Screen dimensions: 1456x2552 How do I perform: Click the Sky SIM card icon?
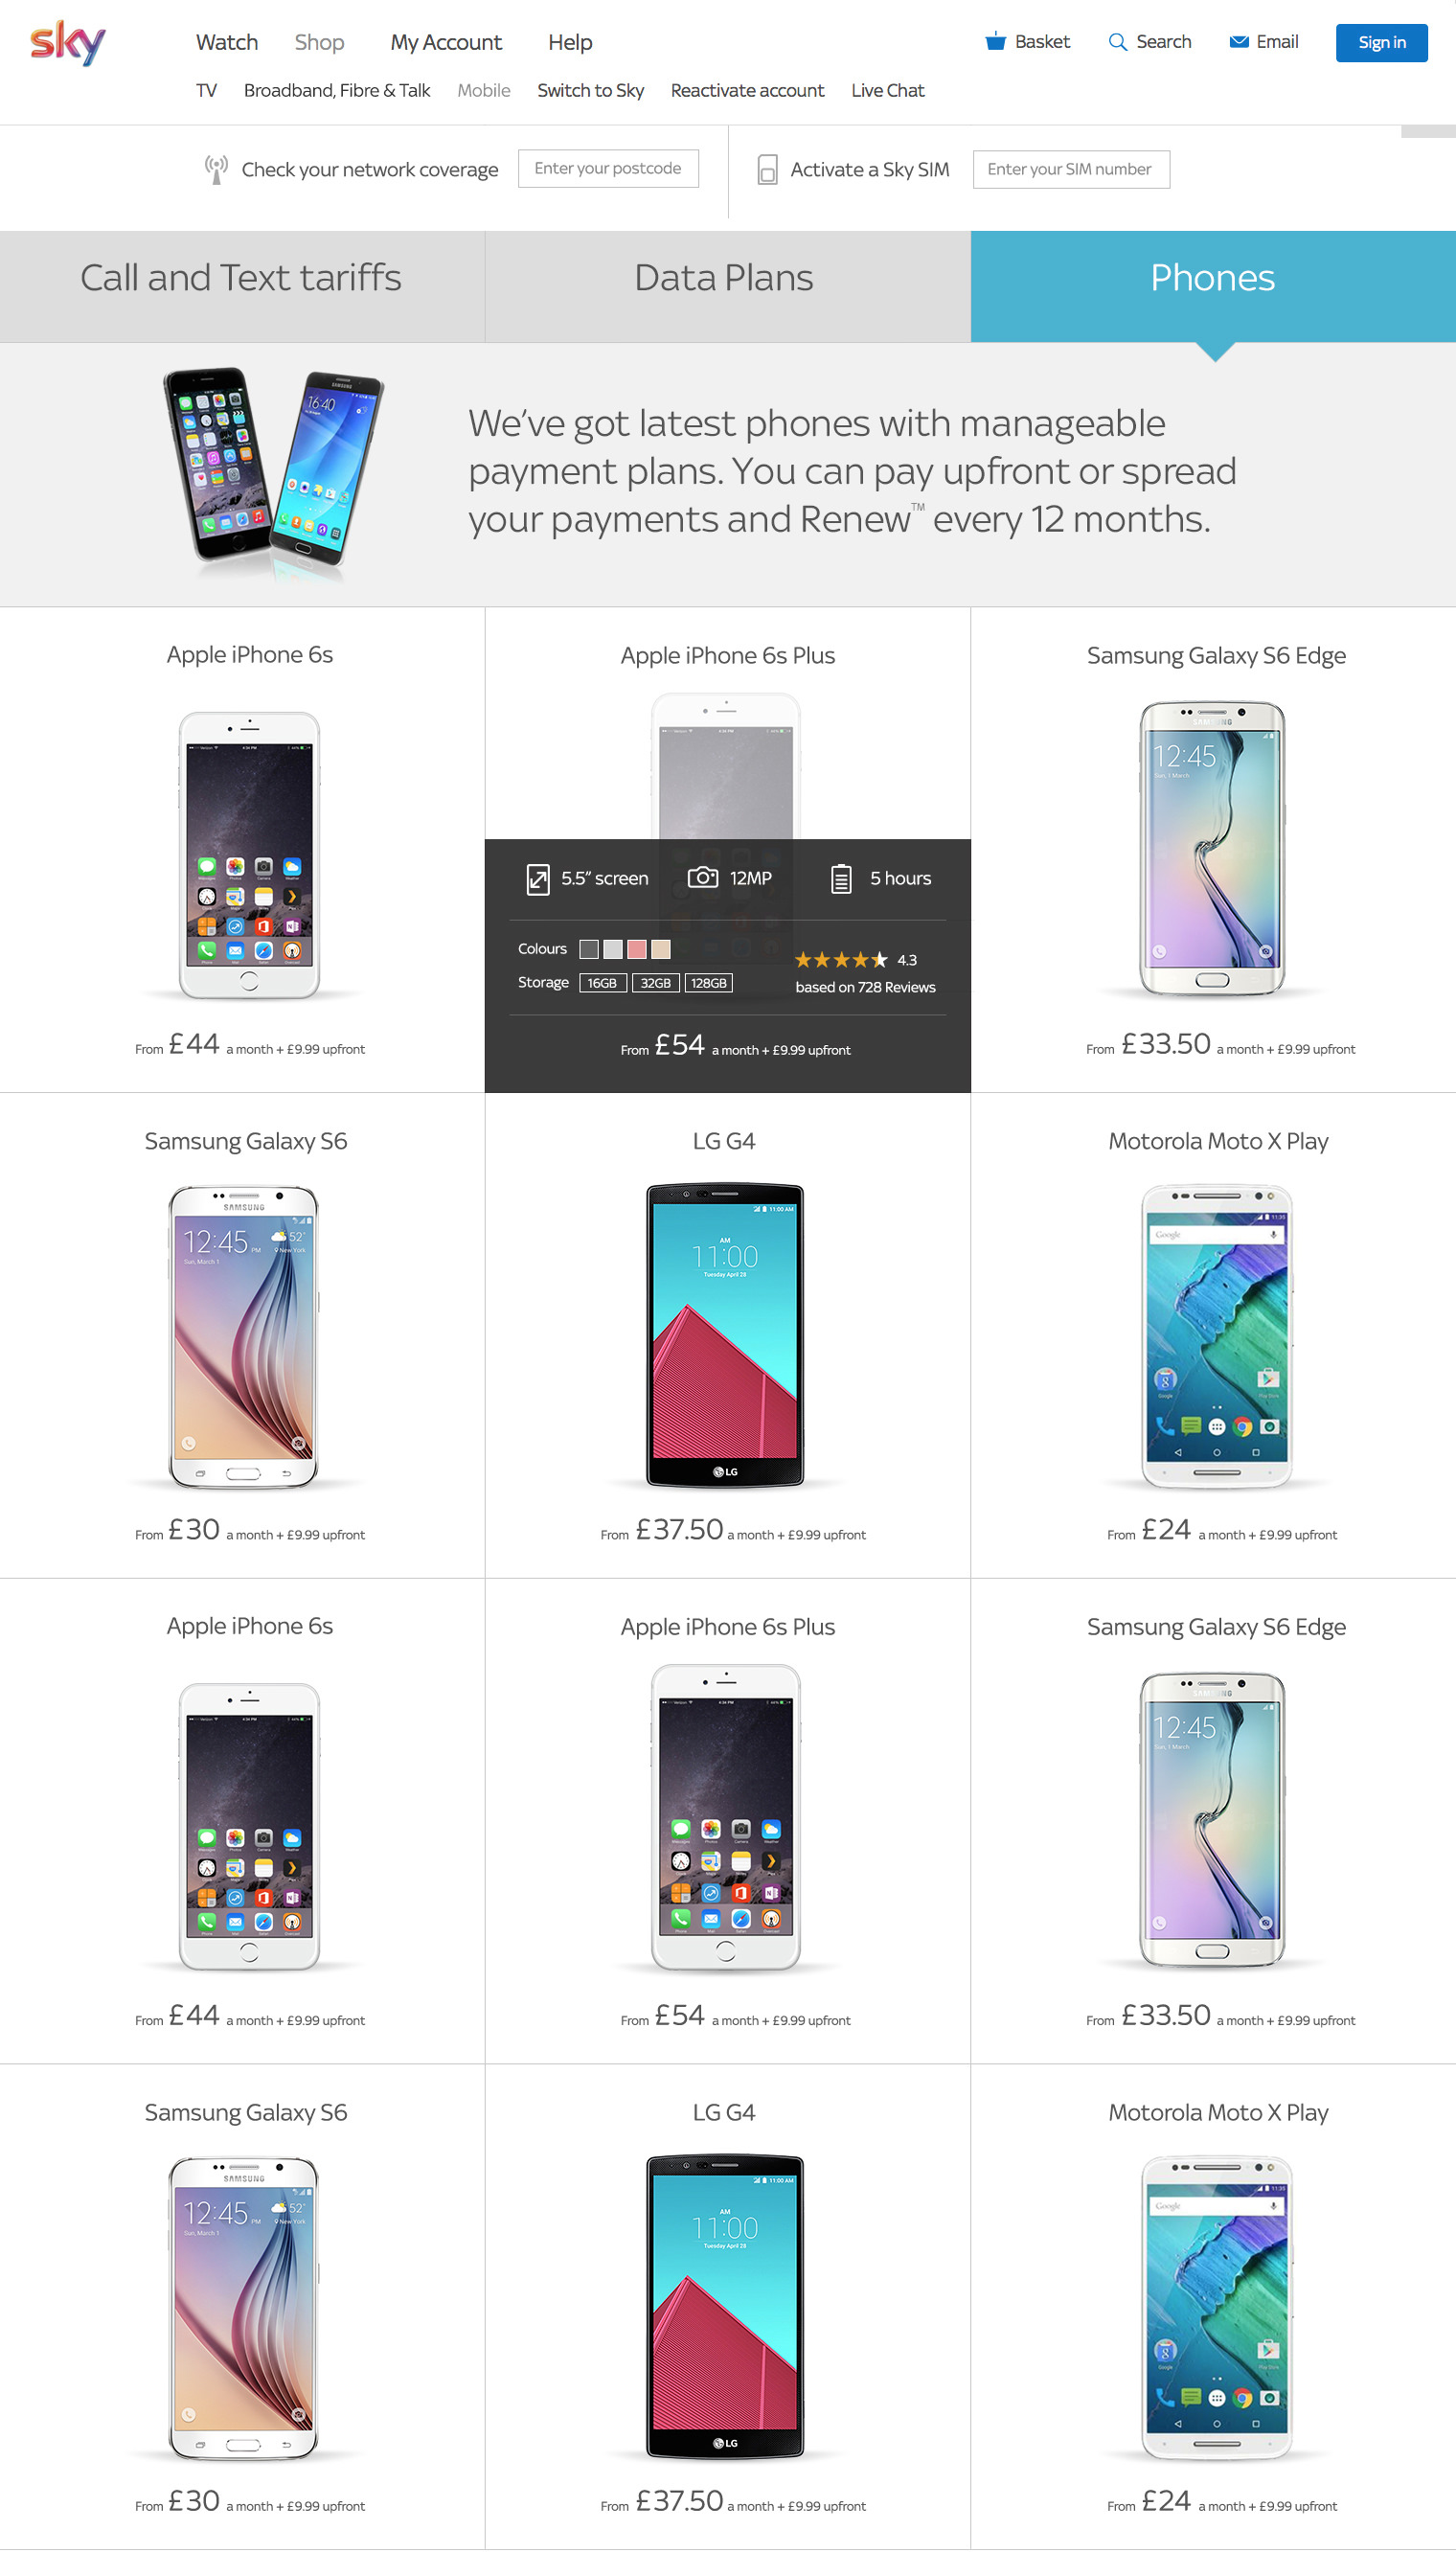(x=767, y=169)
